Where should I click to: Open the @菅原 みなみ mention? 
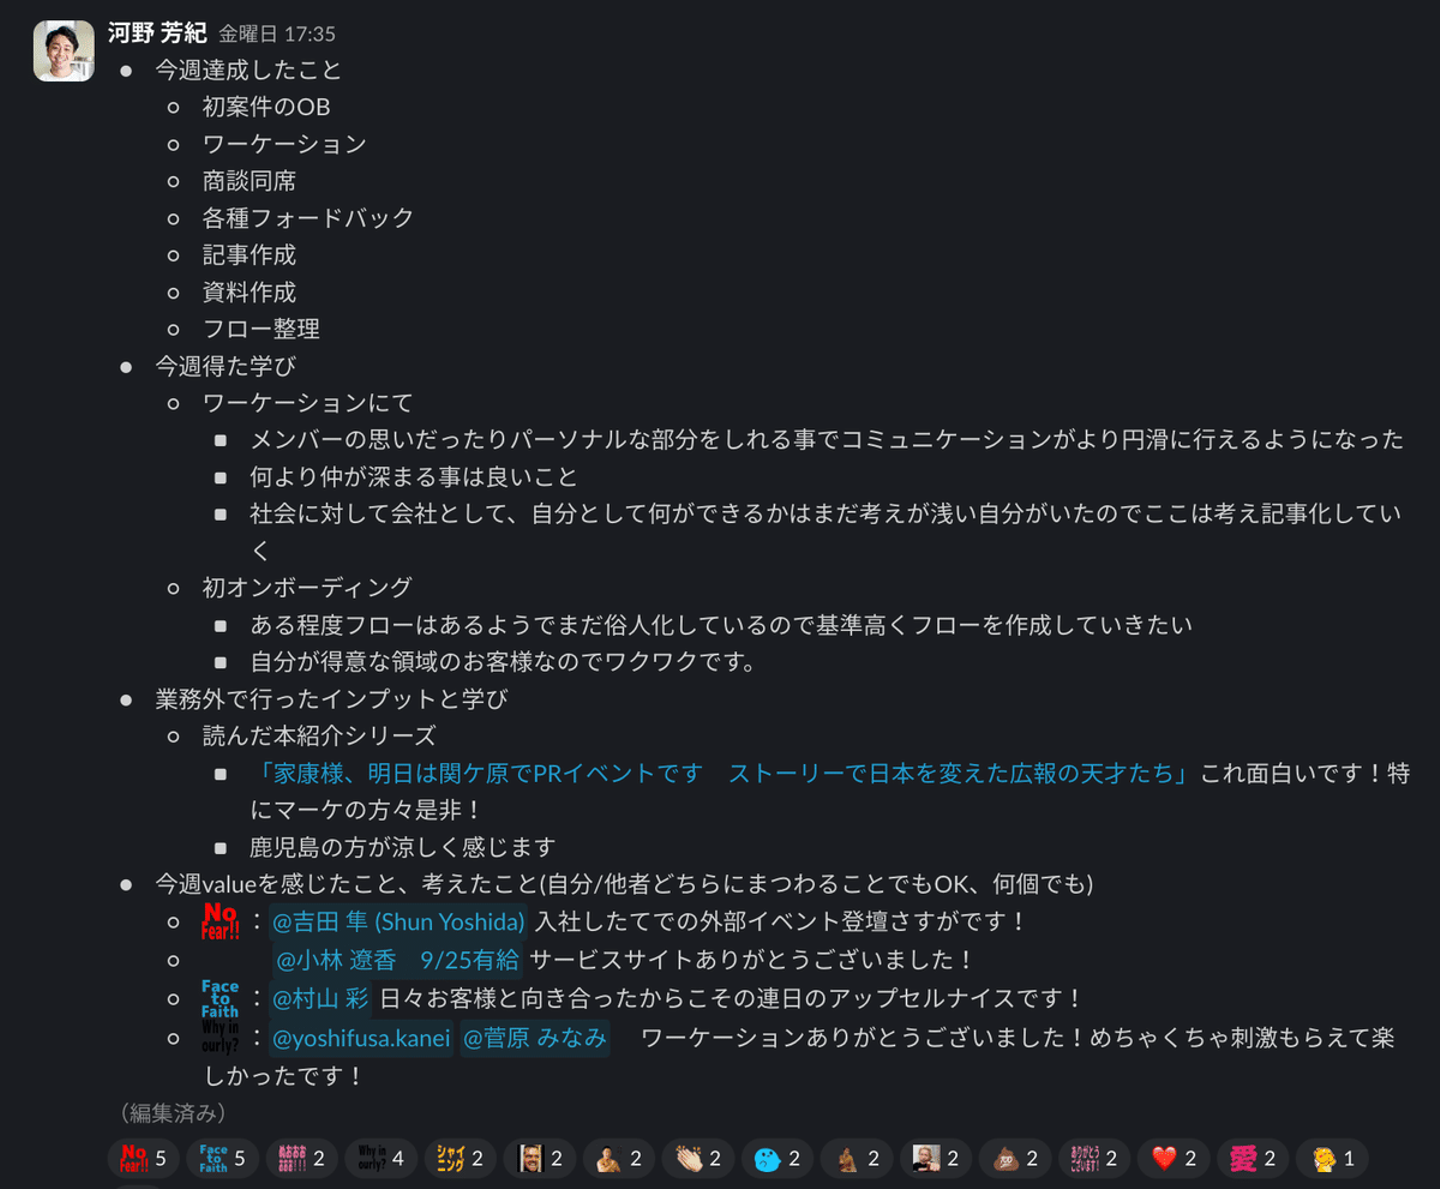click(534, 1038)
